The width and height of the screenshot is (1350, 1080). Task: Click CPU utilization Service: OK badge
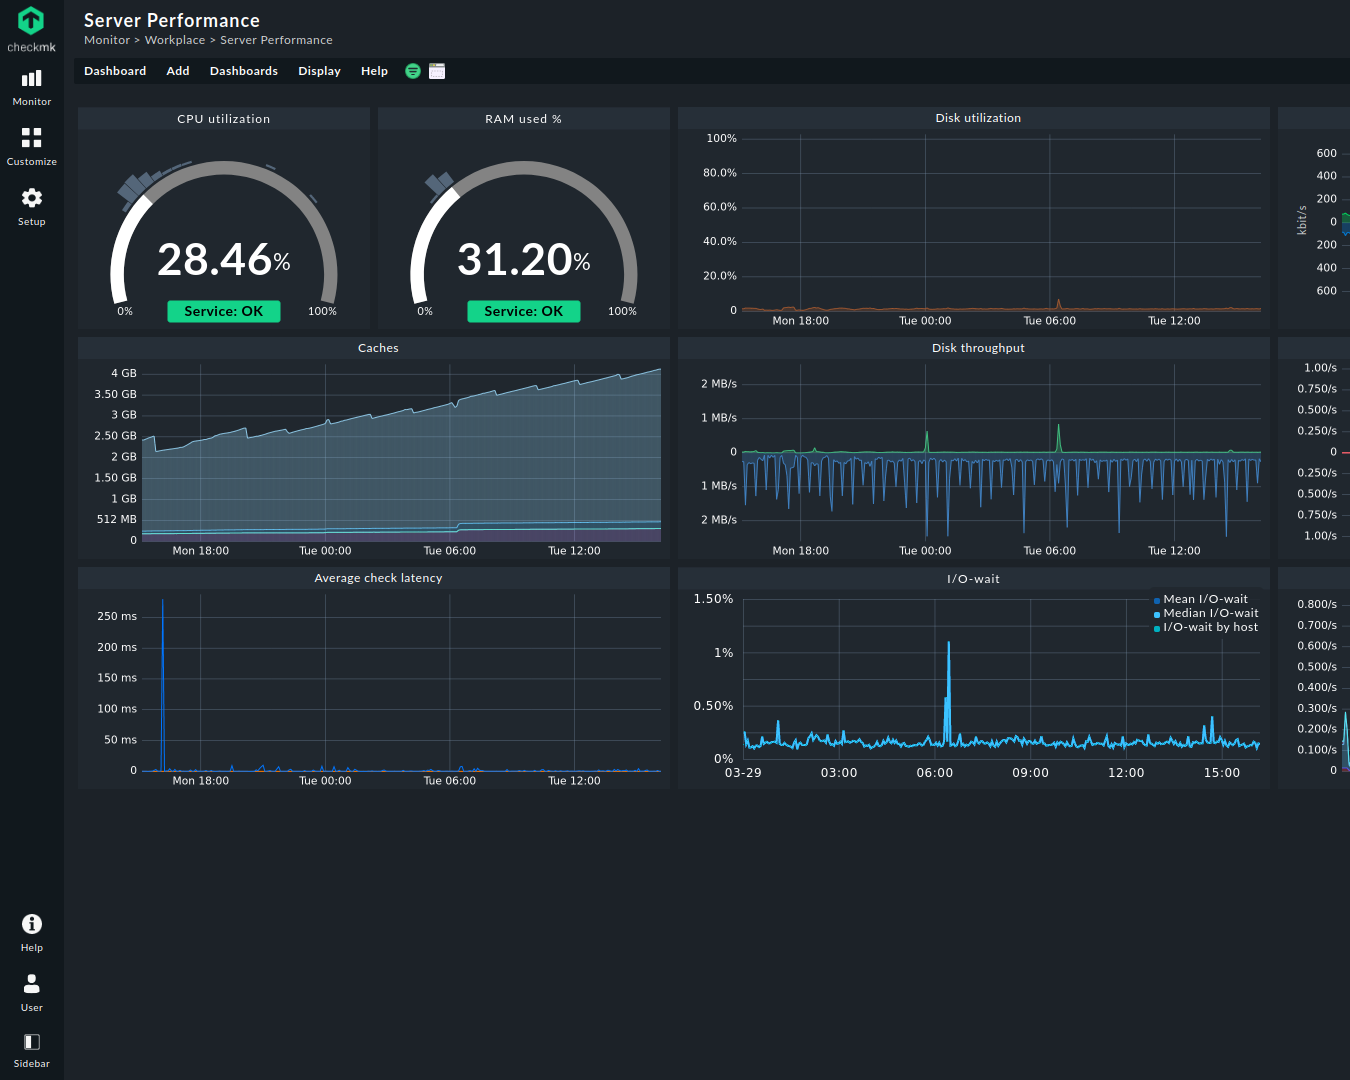click(x=224, y=311)
